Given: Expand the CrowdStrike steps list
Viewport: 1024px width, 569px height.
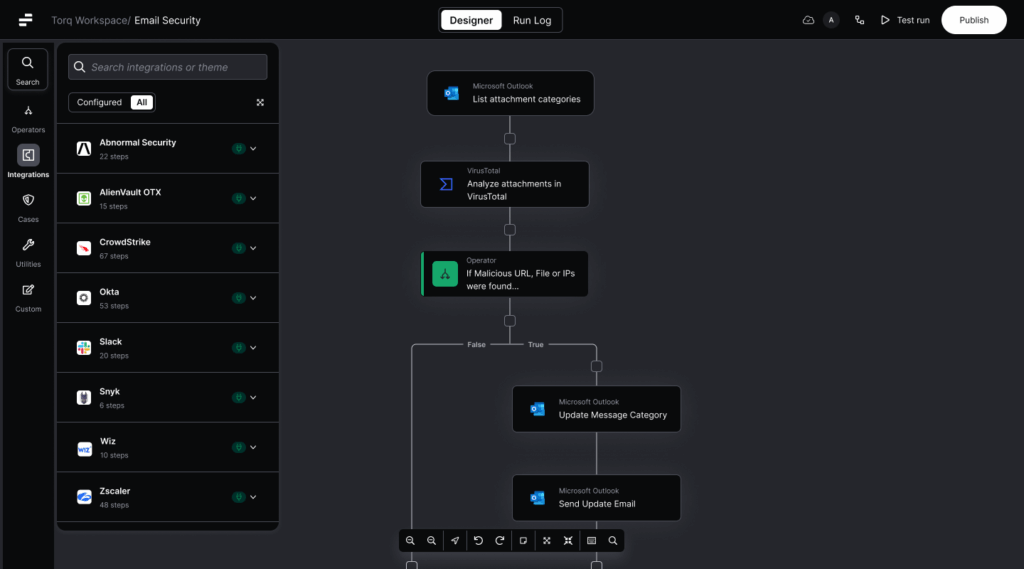Looking at the screenshot, I should pyautogui.click(x=253, y=248).
